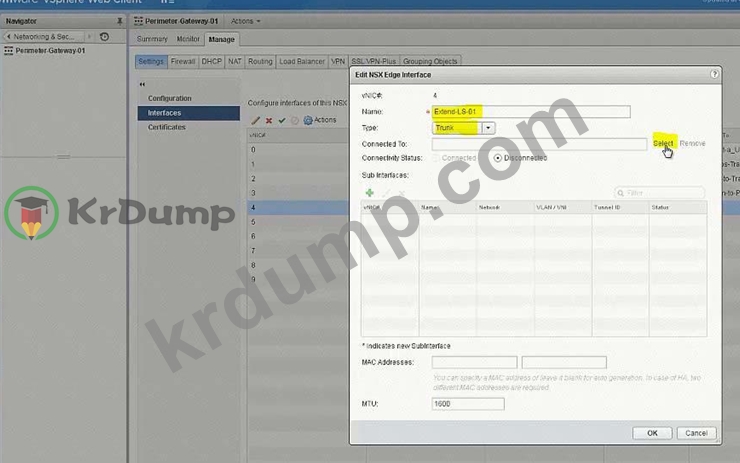This screenshot has width=740, height=463.
Task: Select vNIC row 0 in interfaces table
Action: pos(298,150)
